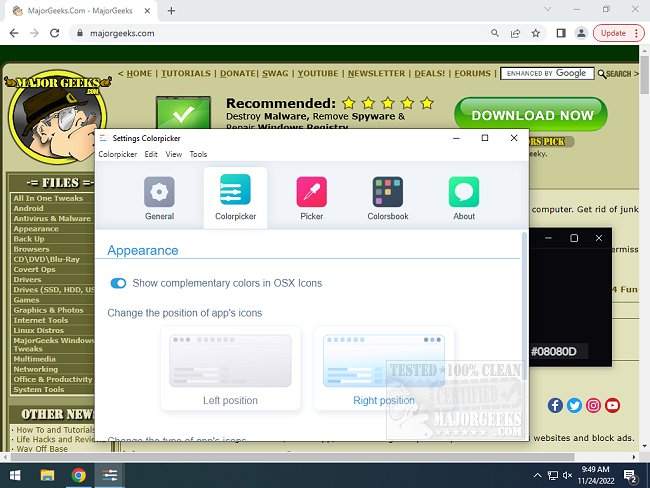Open the Antivirus & Malware category

pyautogui.click(x=52, y=219)
